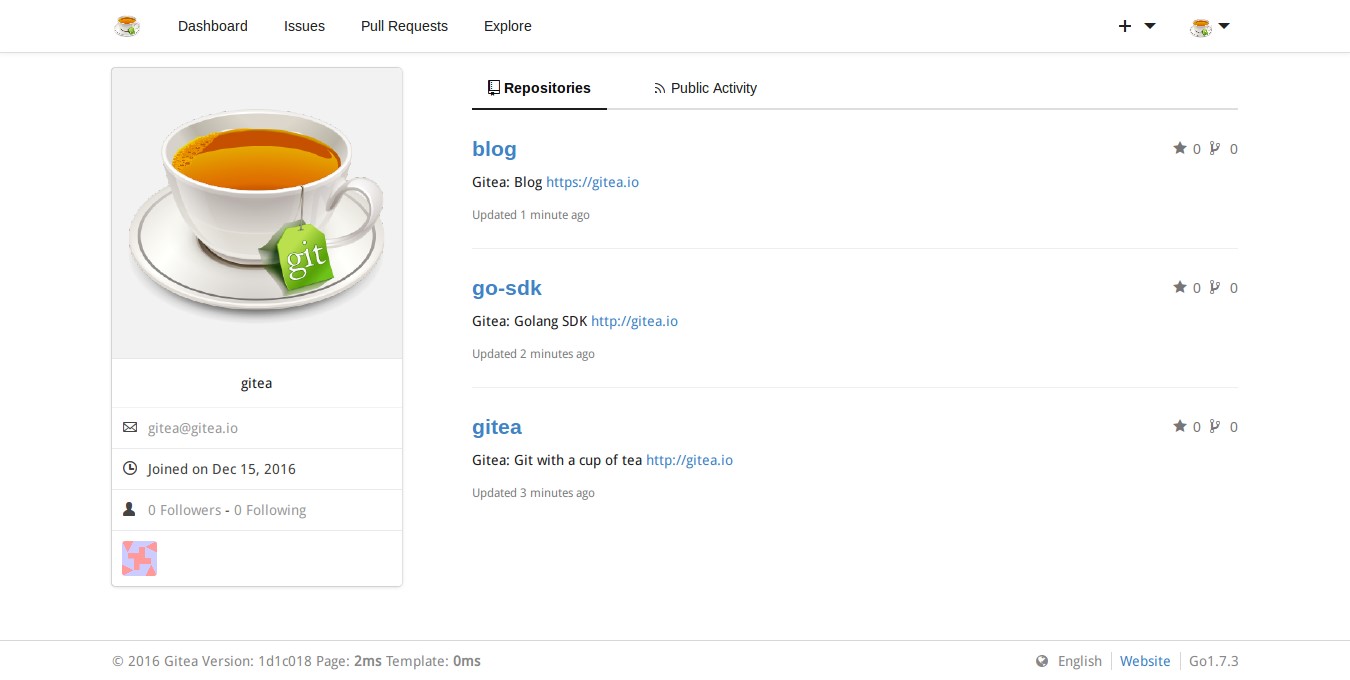Screen dimensions: 1350x680
Task: Switch to the Public Activity tab
Action: coord(705,88)
